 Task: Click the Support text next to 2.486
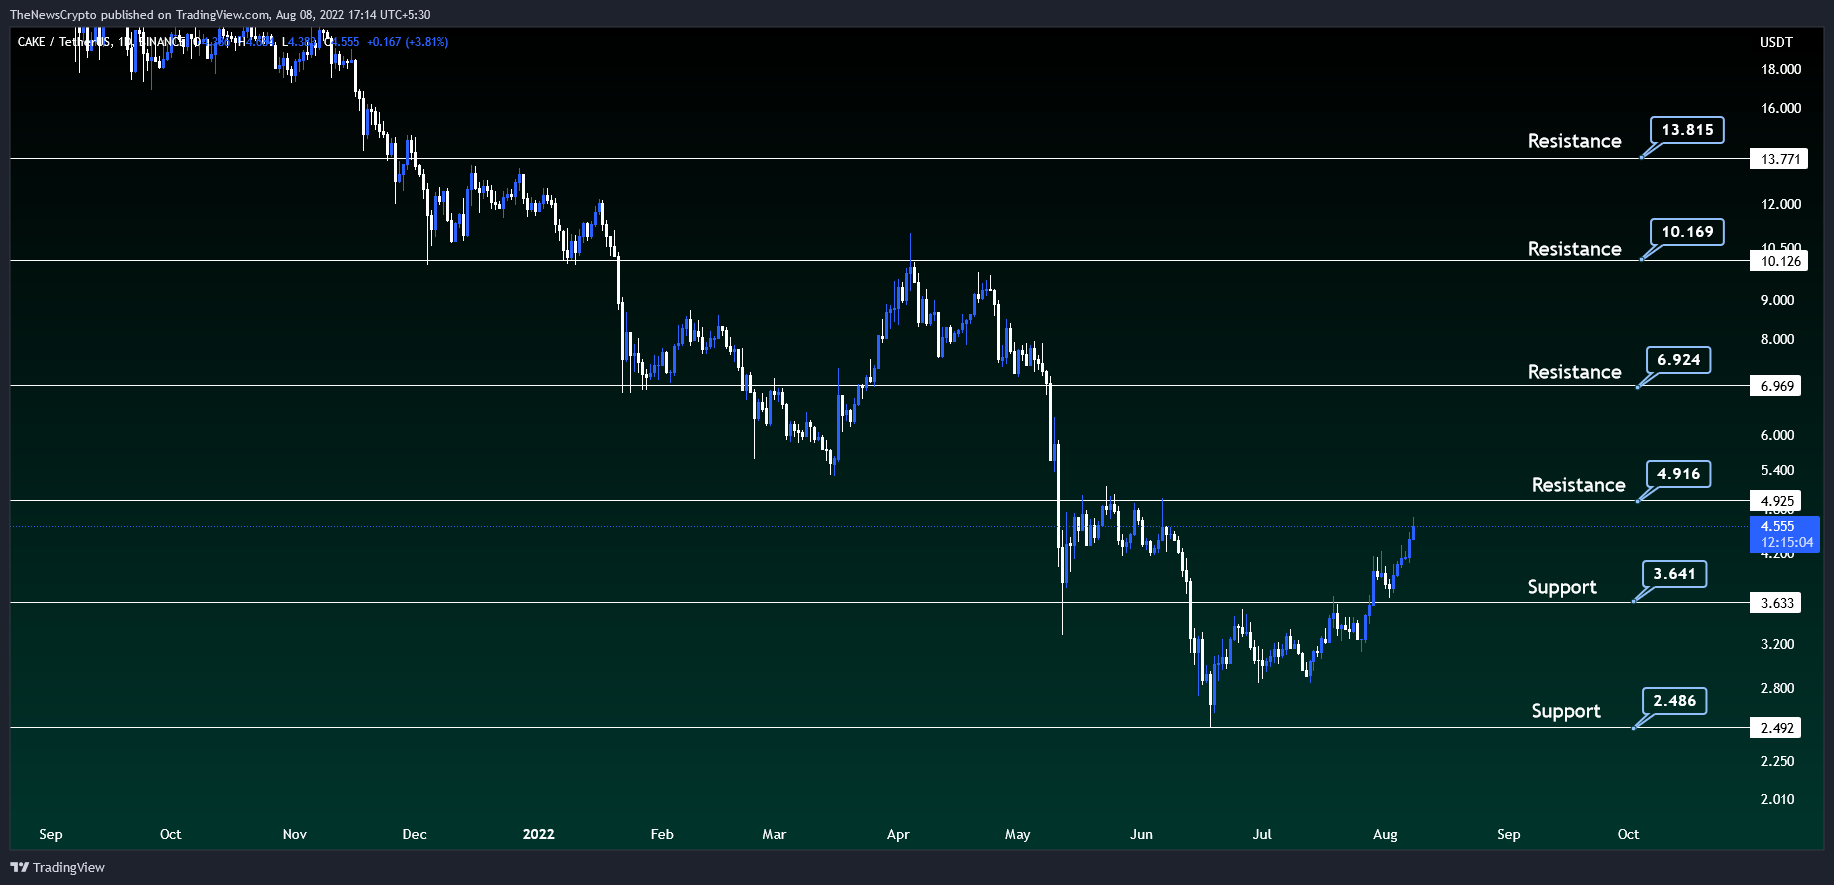[1566, 711]
